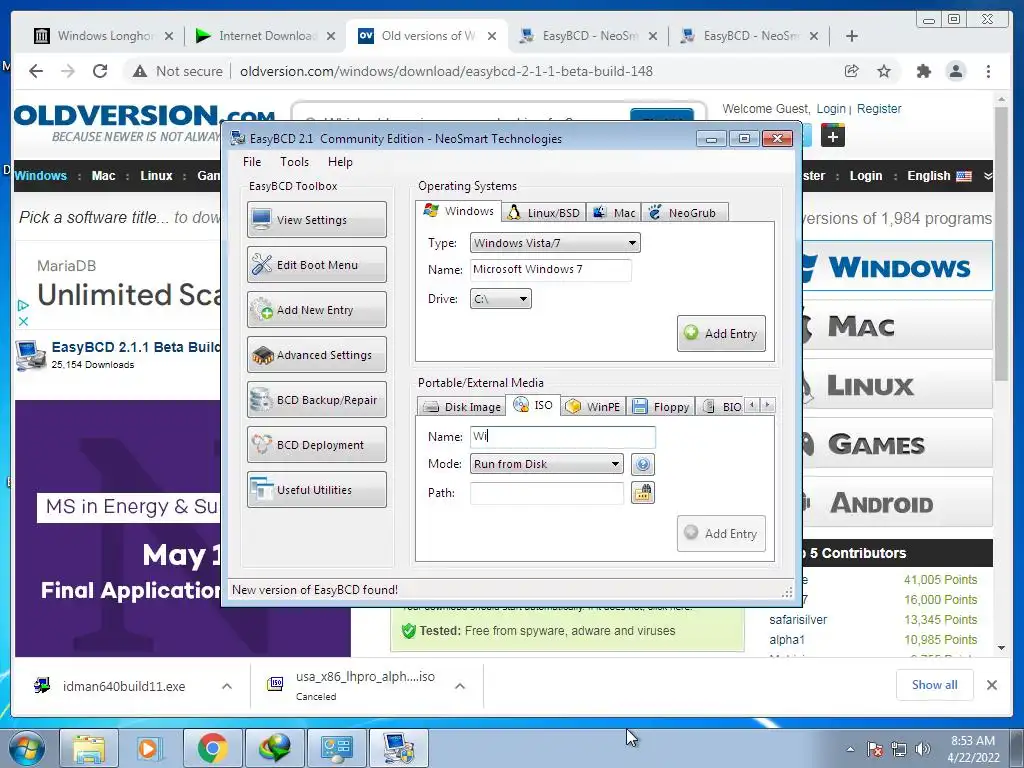Screen dimensions: 1024x768
Task: Open Edit Boot Menu in EasyBCD
Action: [317, 264]
